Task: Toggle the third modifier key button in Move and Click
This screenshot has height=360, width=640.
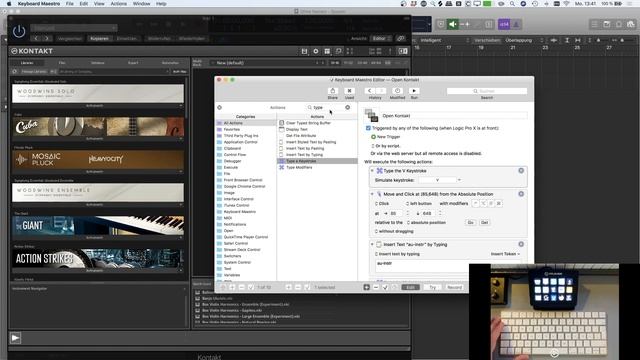Action: point(491,203)
